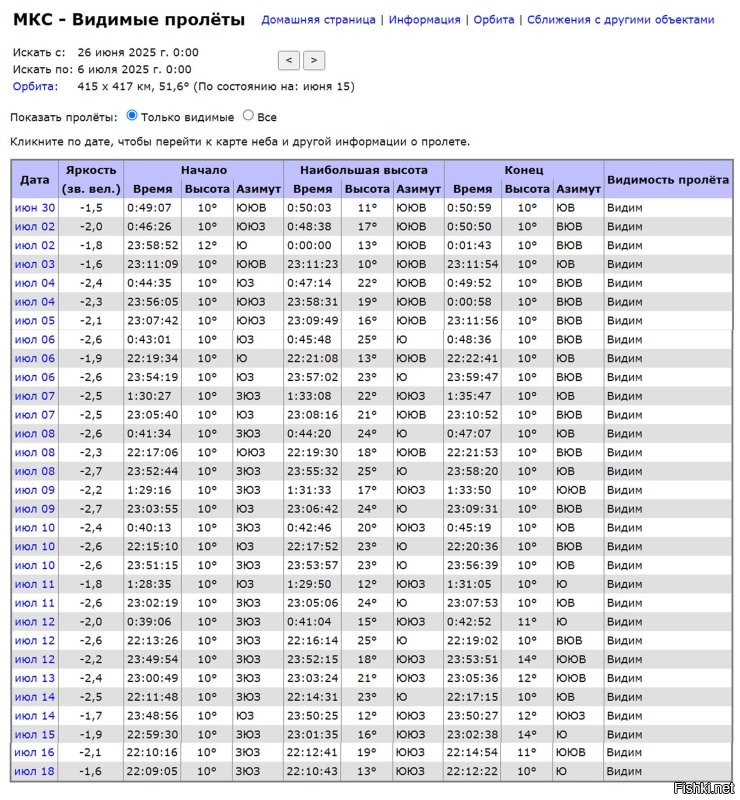The height and width of the screenshot is (800, 740).
Task: Open июл 08 pass starting at 23:52:44
Action: point(35,471)
